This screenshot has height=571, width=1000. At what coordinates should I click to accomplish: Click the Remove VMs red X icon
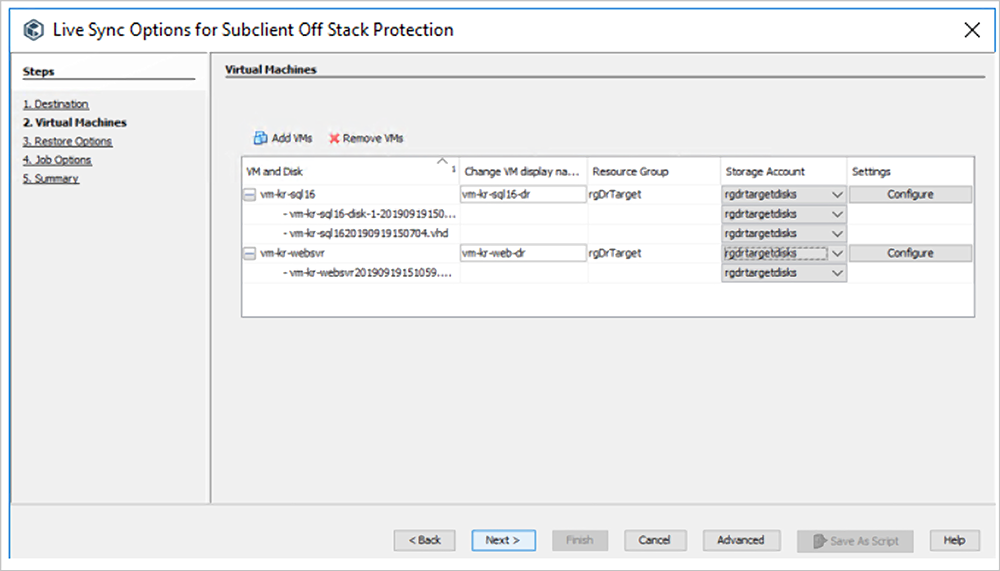334,138
